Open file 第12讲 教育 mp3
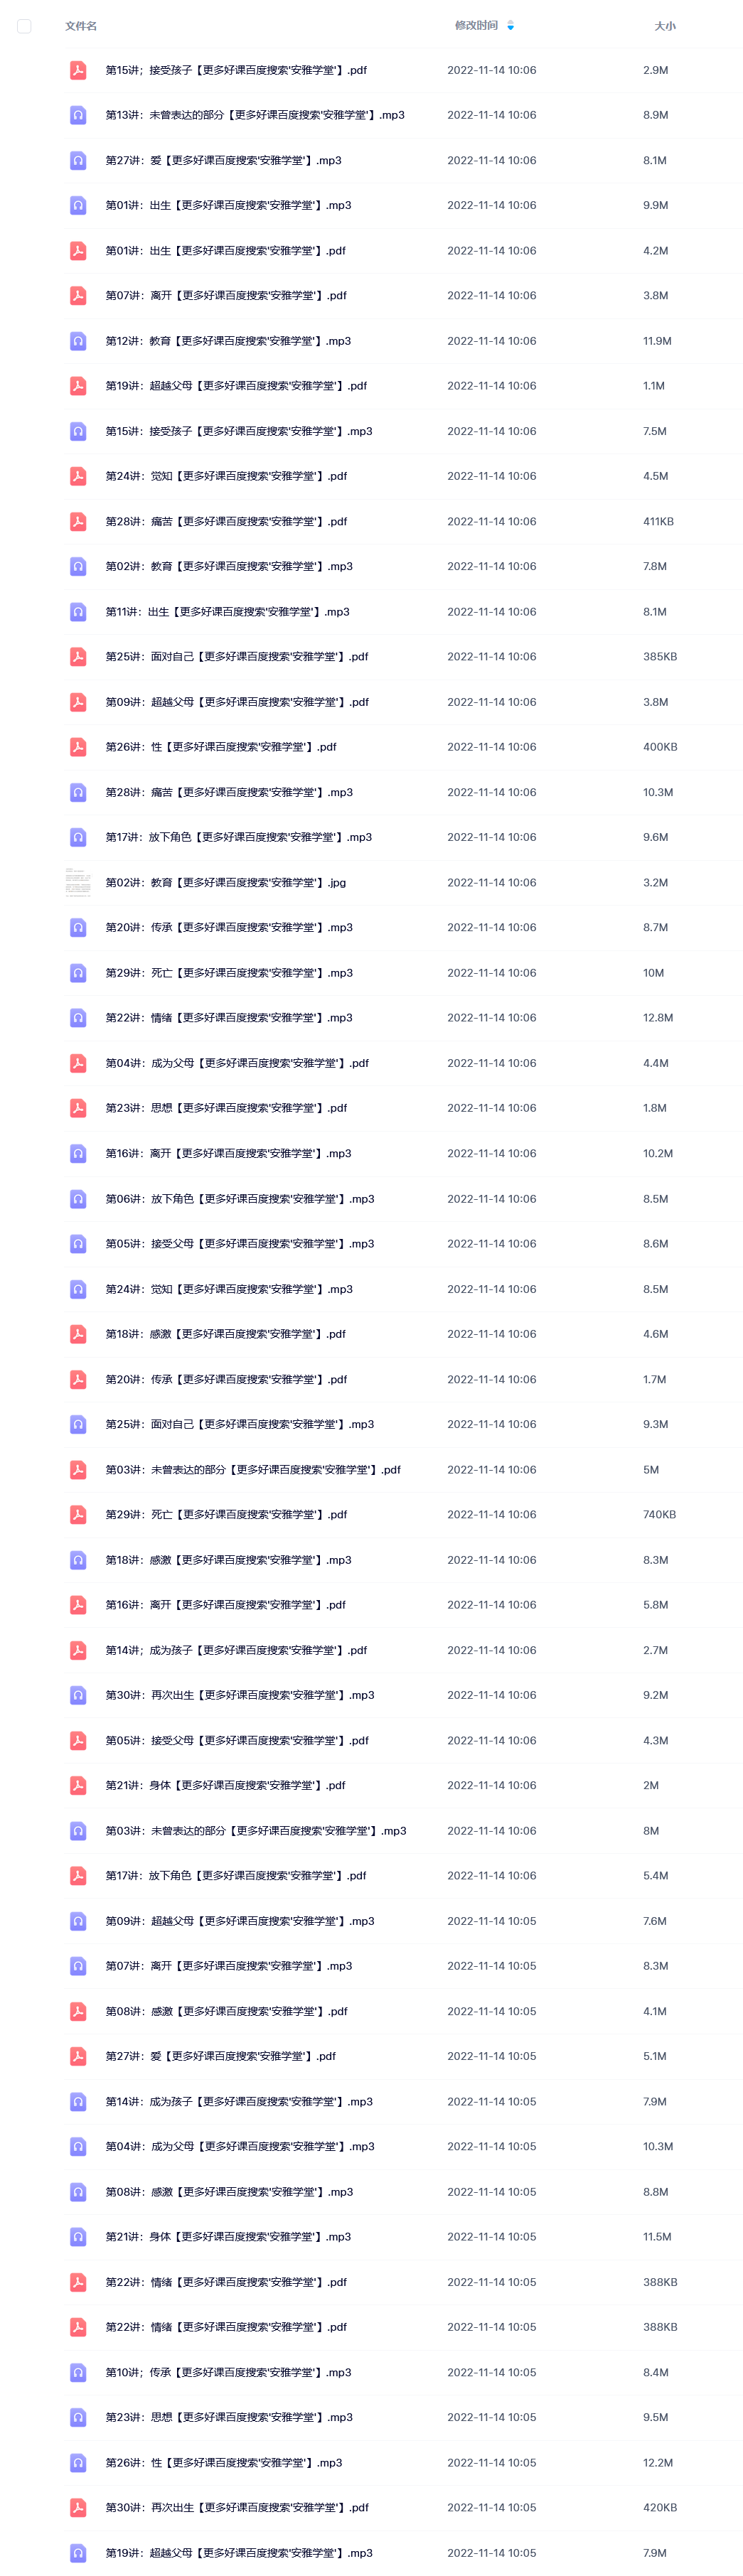 (228, 341)
